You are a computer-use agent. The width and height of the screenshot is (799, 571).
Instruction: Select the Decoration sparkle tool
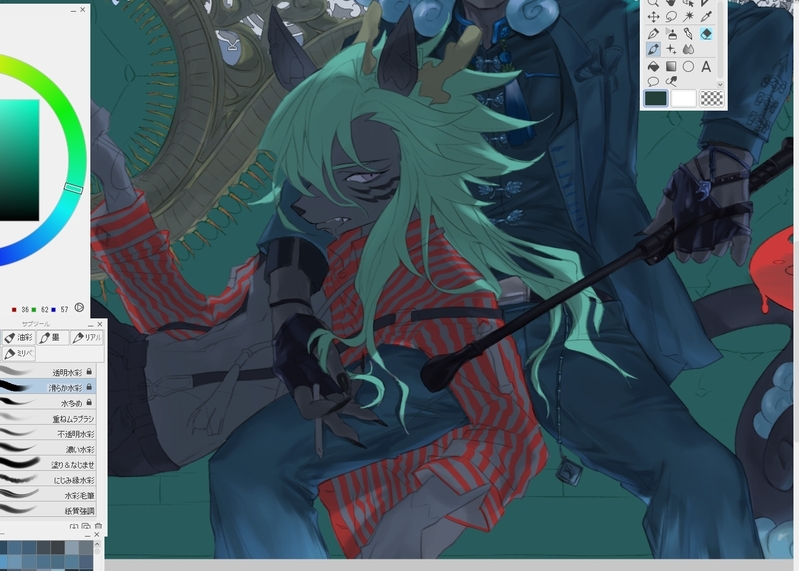pos(671,49)
